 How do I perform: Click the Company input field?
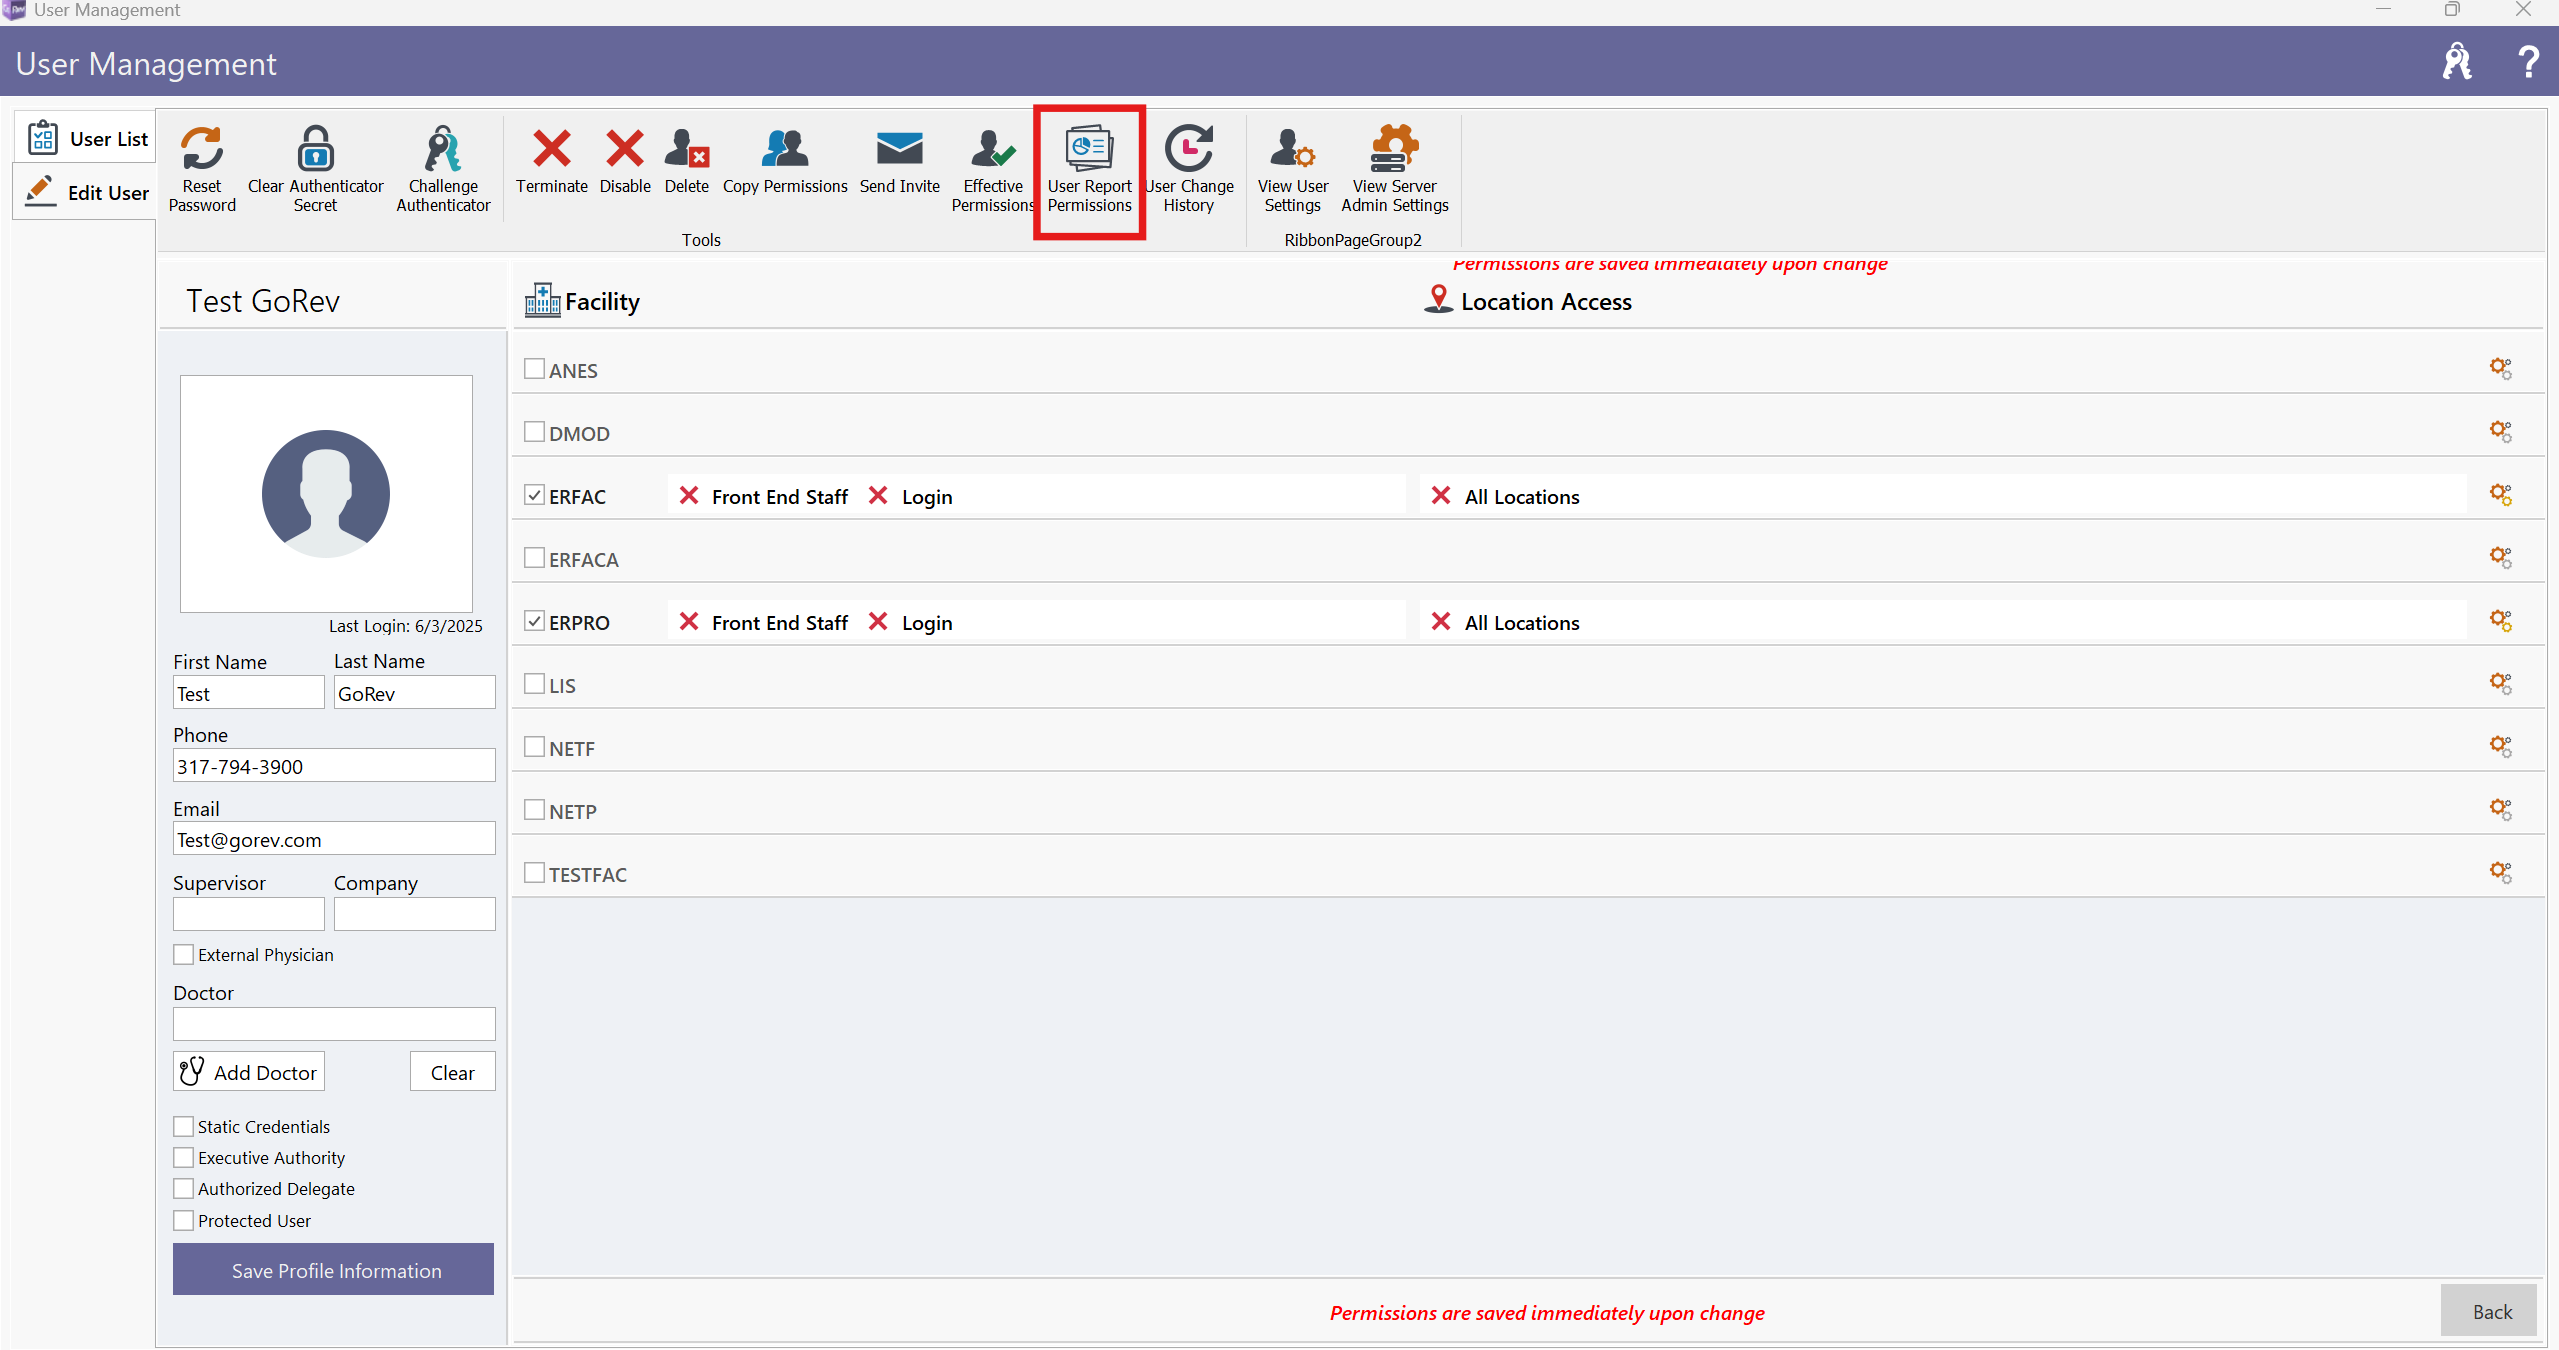point(415,914)
